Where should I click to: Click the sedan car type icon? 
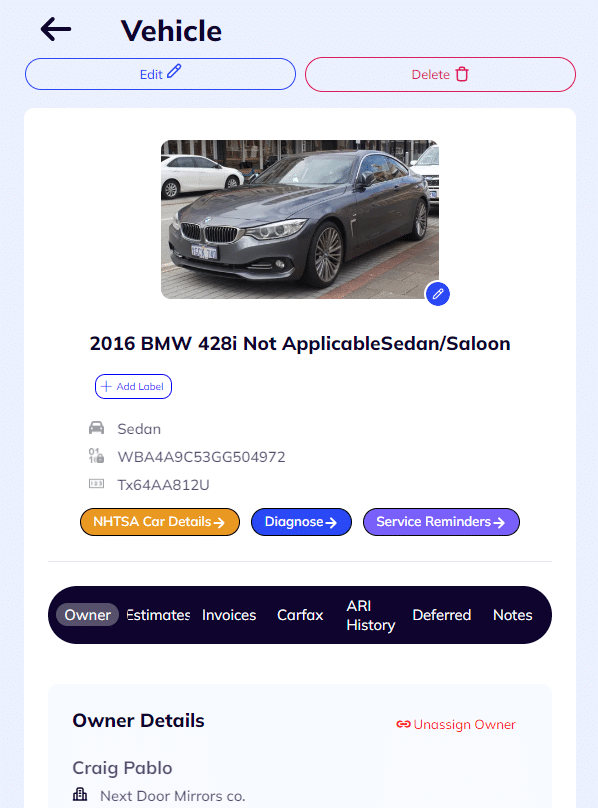point(96,428)
